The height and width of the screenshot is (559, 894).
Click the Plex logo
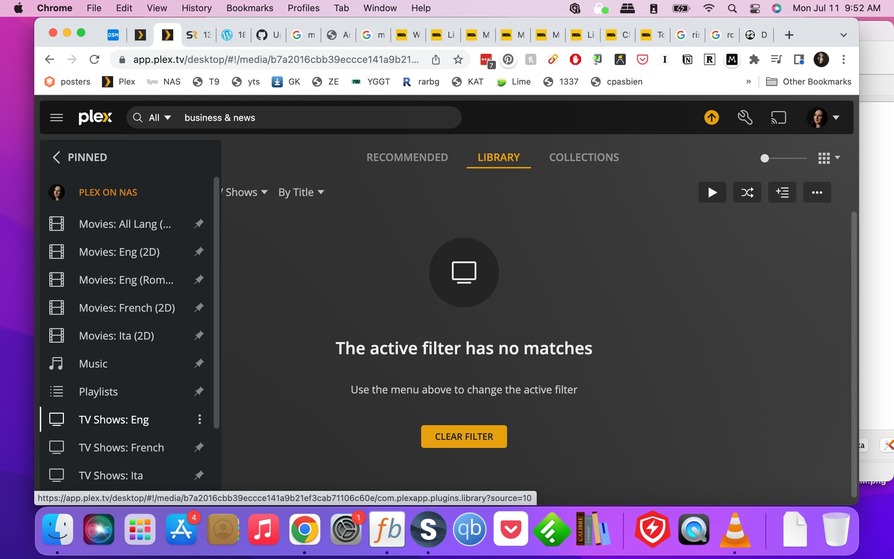pyautogui.click(x=95, y=118)
